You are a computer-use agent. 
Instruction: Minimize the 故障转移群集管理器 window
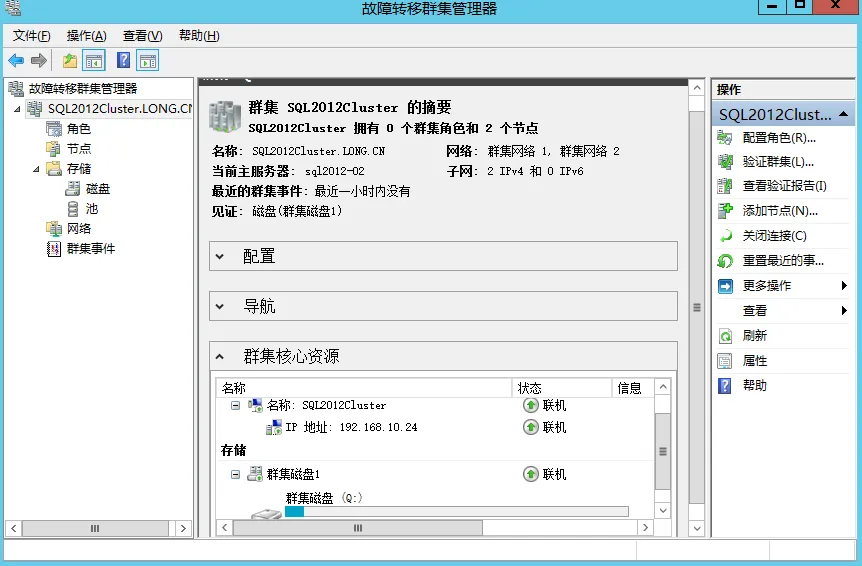pos(772,6)
